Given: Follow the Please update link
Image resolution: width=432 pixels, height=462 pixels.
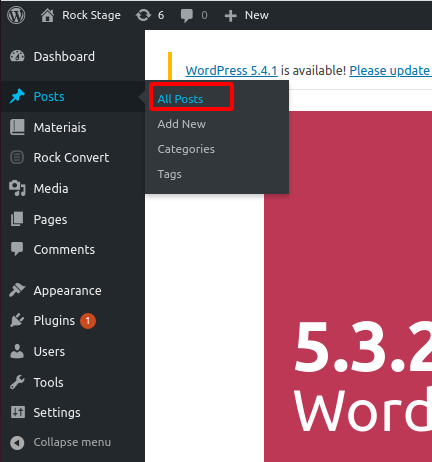Looking at the screenshot, I should 390,70.
